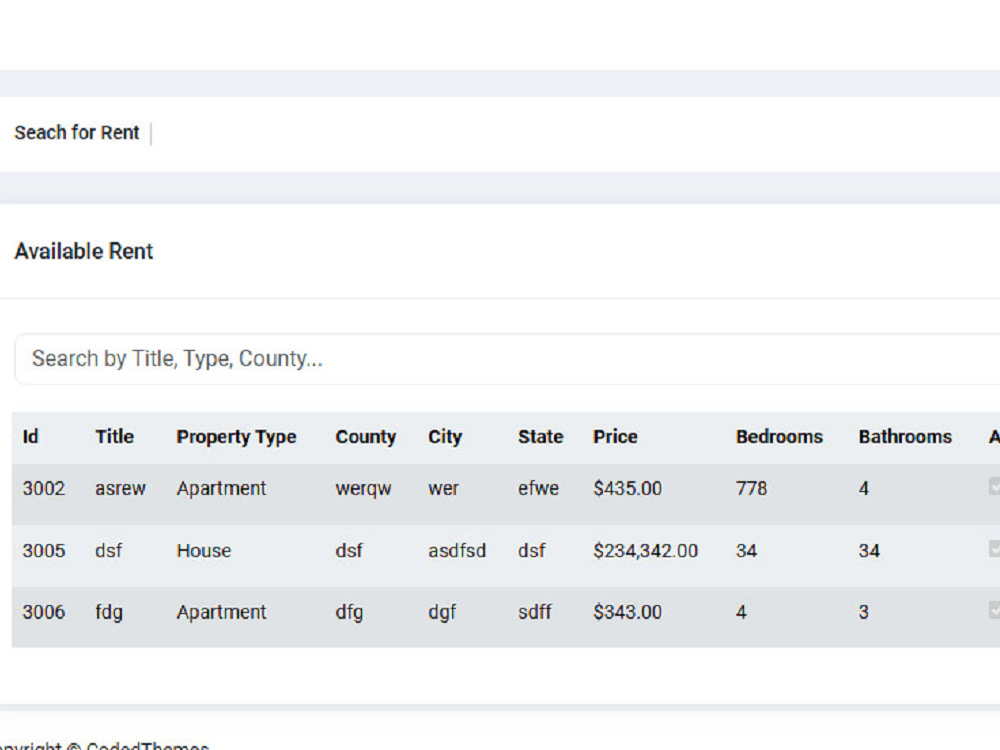Sort by the Price column header
The width and height of the screenshot is (1000, 750).
(615, 437)
